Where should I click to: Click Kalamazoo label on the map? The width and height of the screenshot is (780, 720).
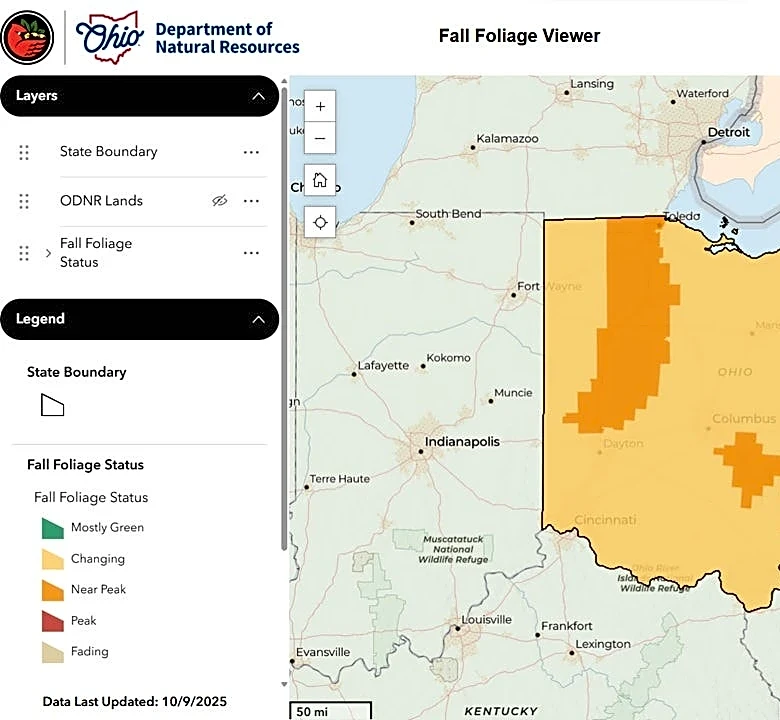point(507,139)
